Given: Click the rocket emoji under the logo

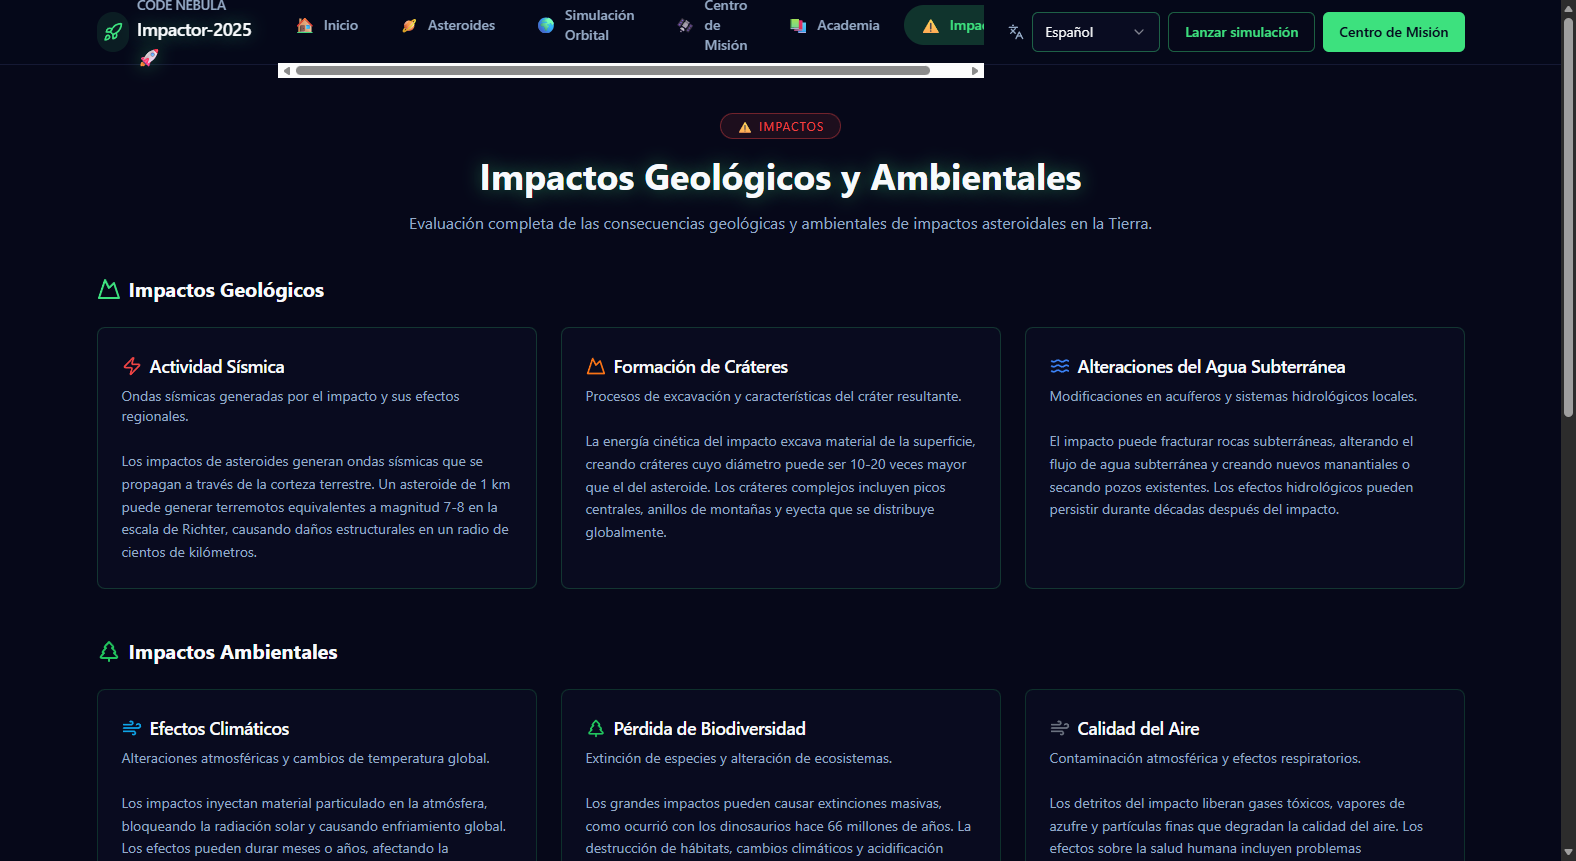Looking at the screenshot, I should [149, 58].
